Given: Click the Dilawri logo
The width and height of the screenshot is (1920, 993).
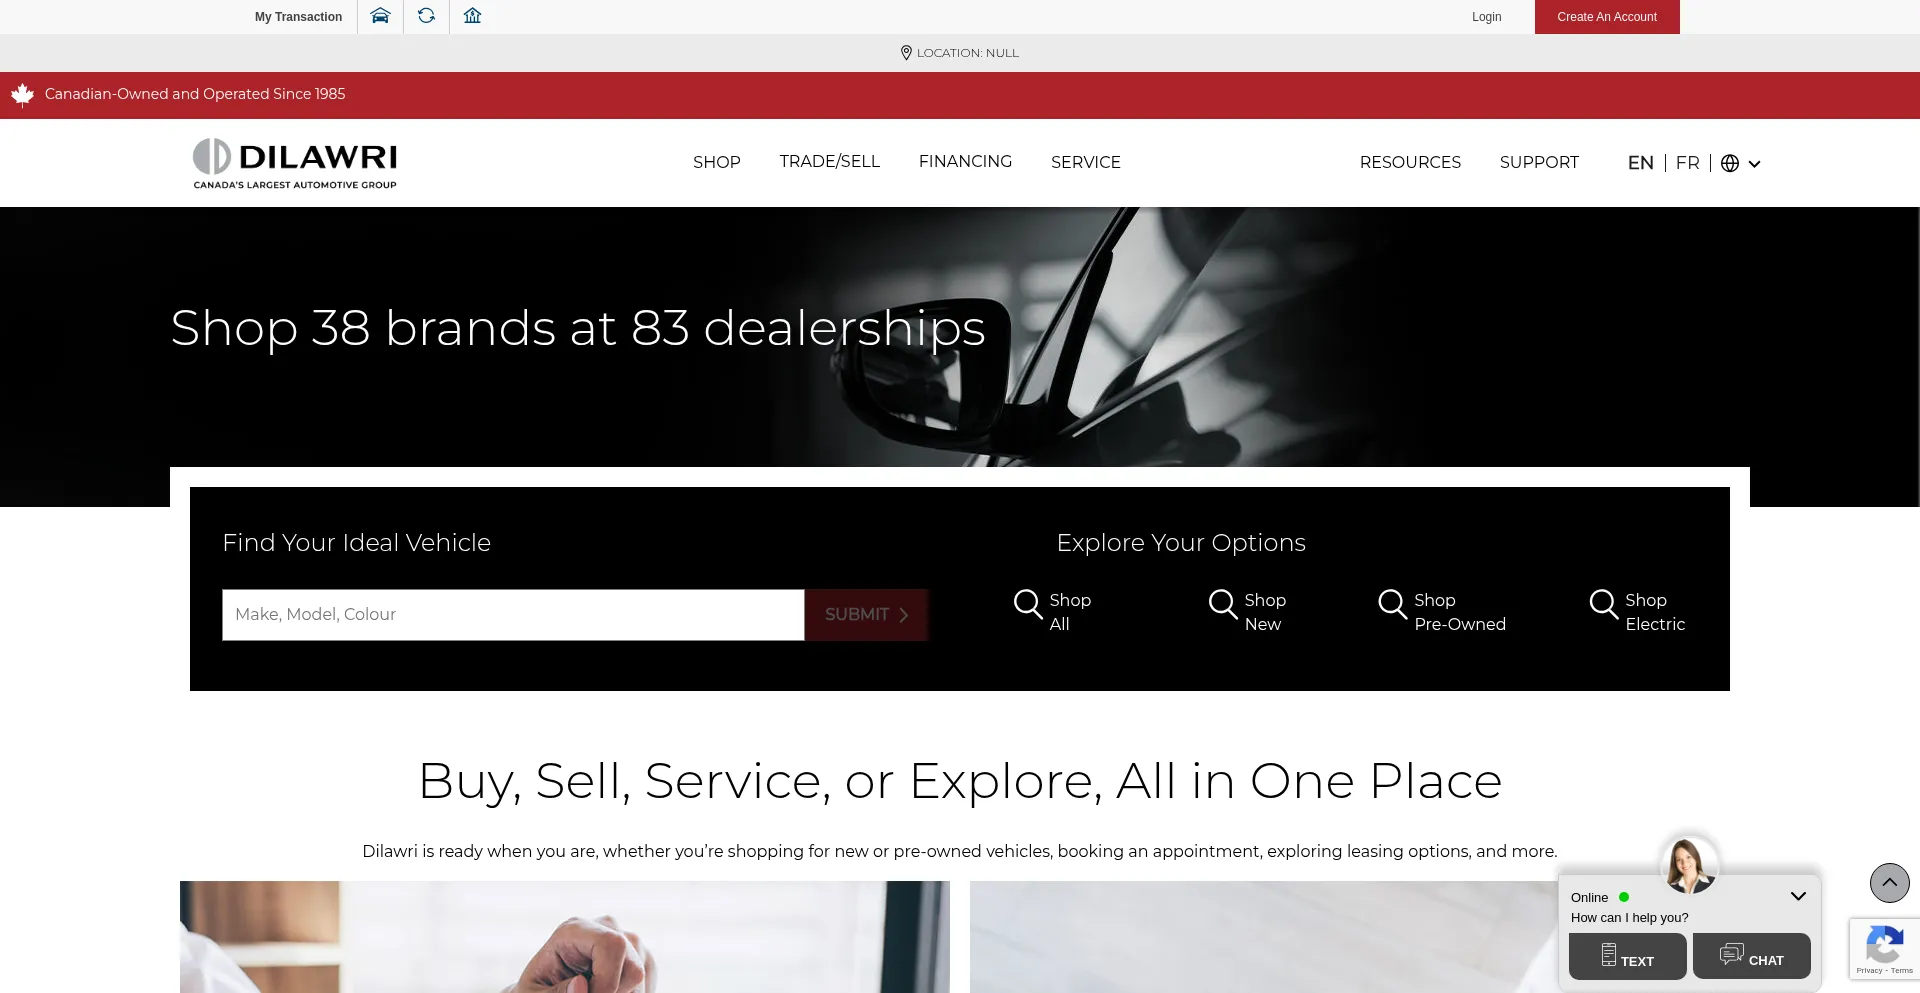Looking at the screenshot, I should pos(295,163).
